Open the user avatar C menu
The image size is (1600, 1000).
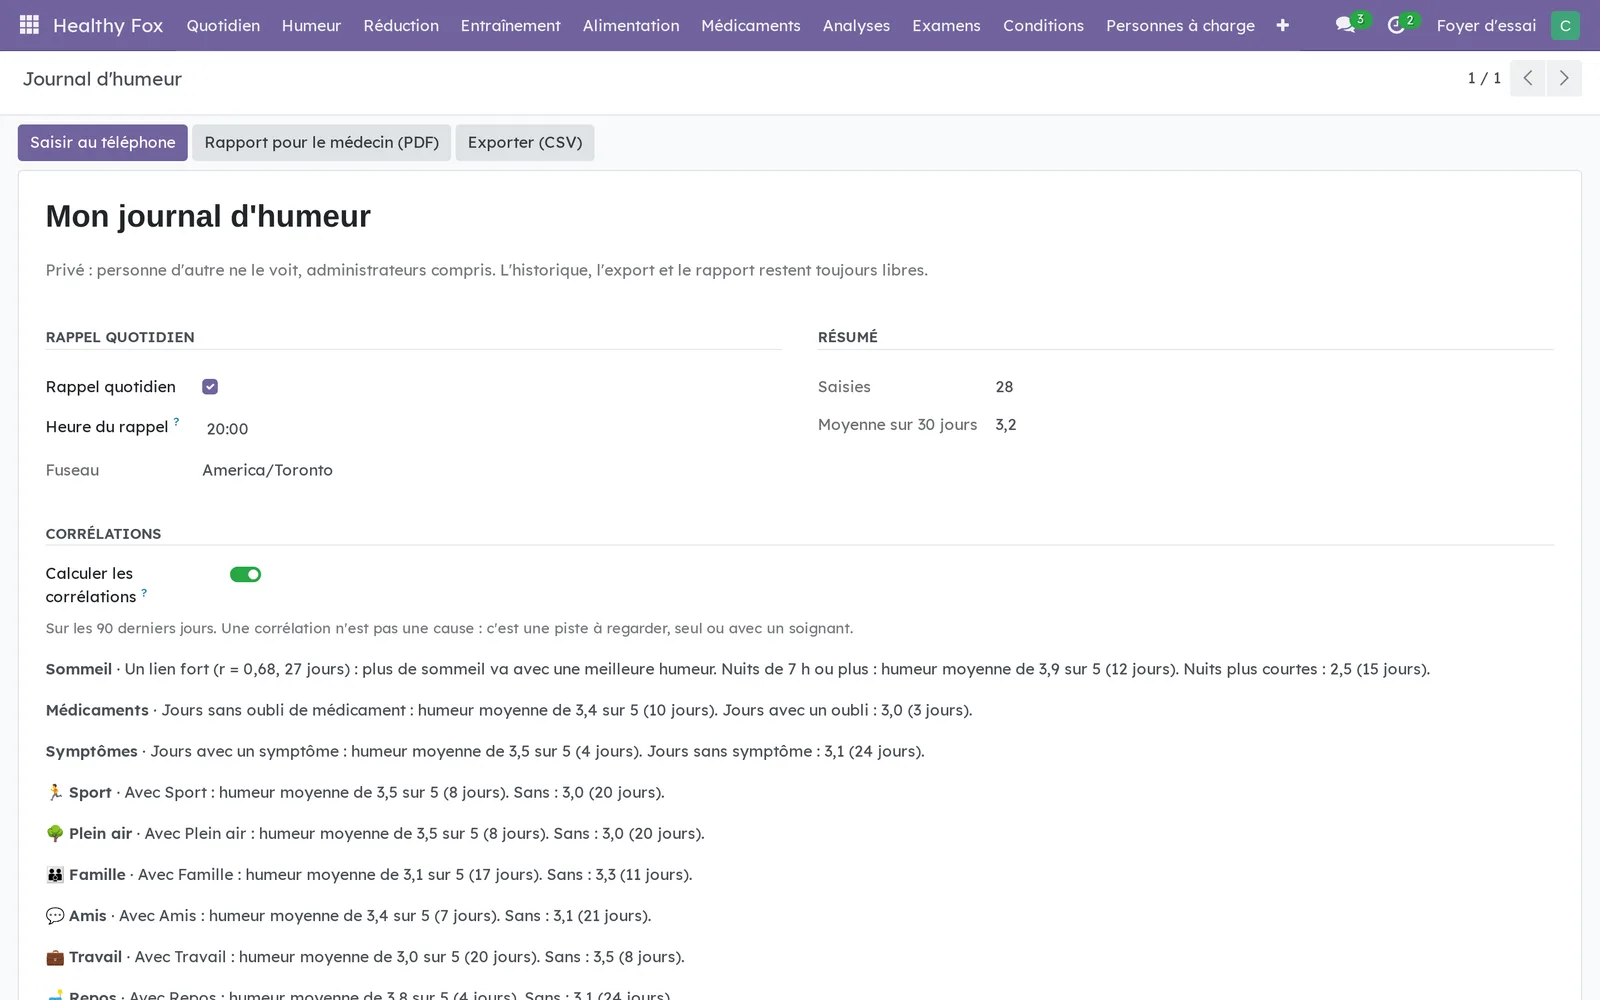pyautogui.click(x=1565, y=25)
